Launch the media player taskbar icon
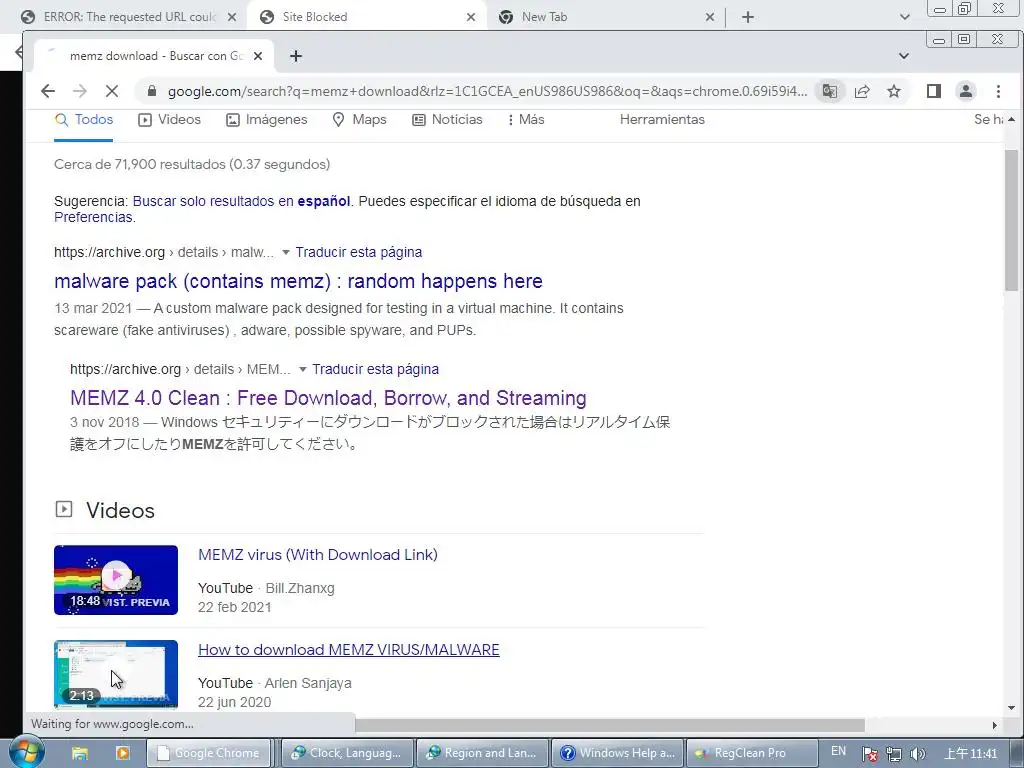The width and height of the screenshot is (1024, 768). [122, 753]
